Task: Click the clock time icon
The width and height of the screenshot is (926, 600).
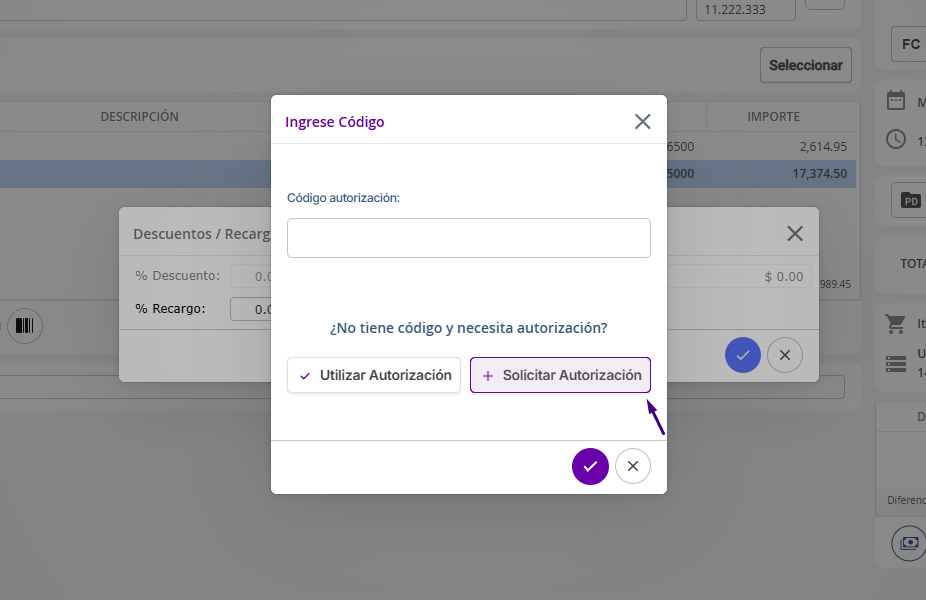Action: 896,140
